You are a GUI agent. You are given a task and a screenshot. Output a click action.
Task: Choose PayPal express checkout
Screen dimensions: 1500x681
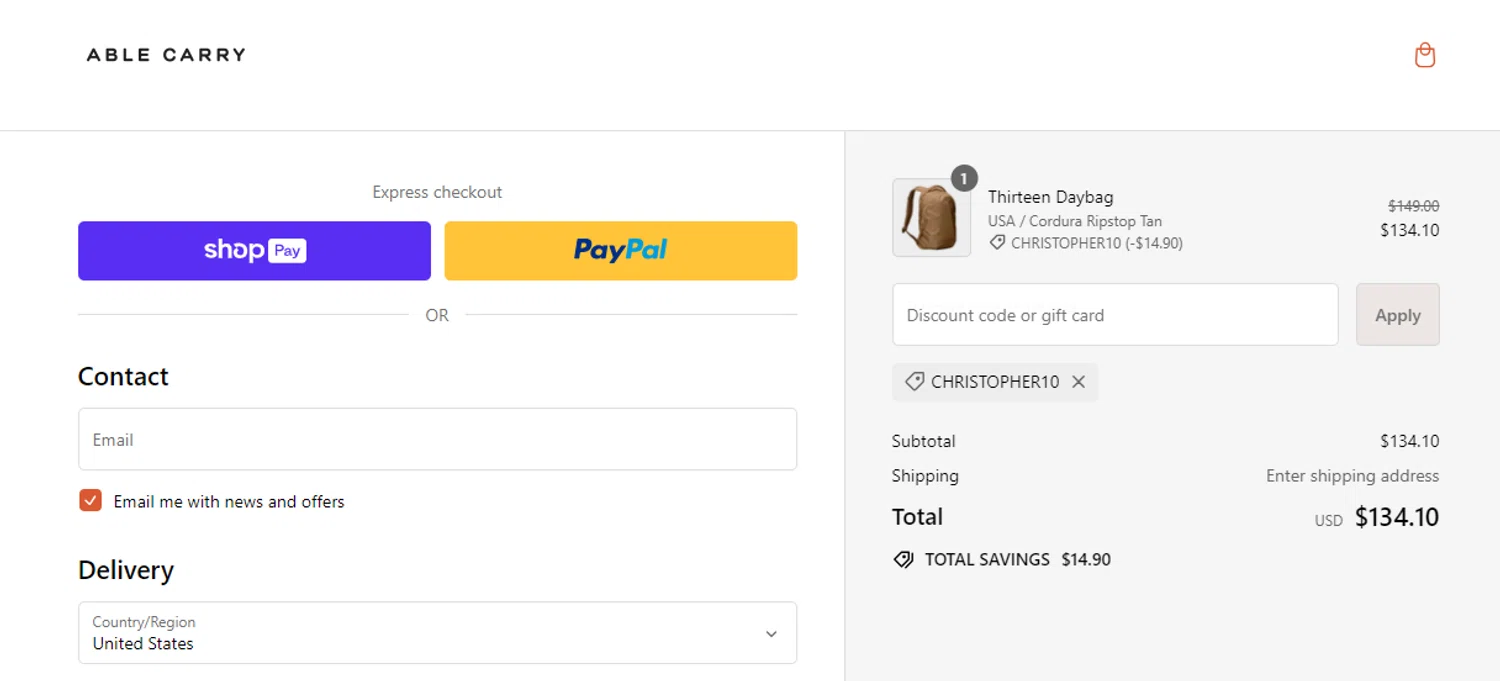pos(621,251)
